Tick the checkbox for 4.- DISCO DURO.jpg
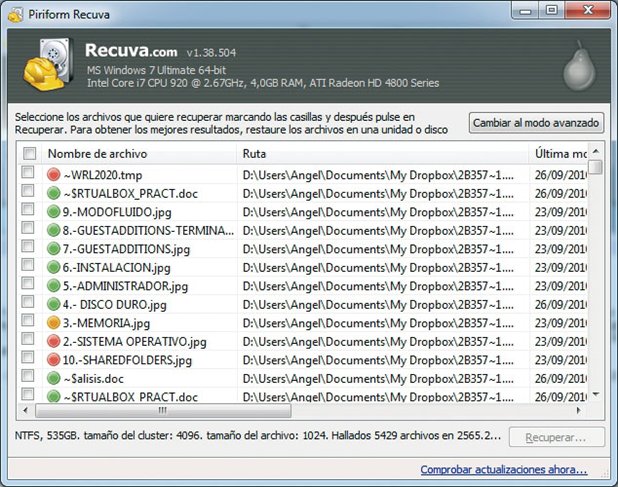Screen dimensions: 618x487 [28, 304]
